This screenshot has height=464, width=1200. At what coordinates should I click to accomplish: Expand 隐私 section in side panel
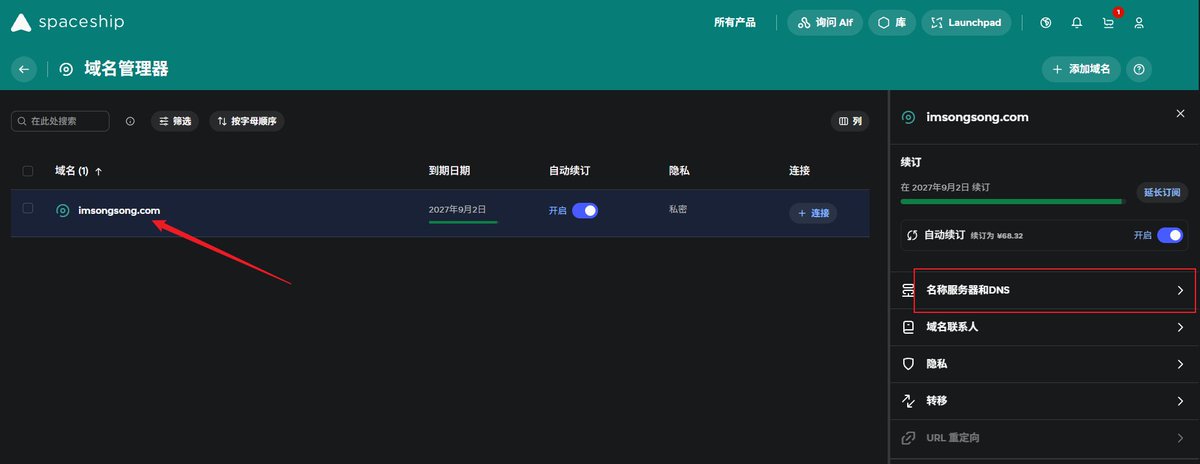1044,364
